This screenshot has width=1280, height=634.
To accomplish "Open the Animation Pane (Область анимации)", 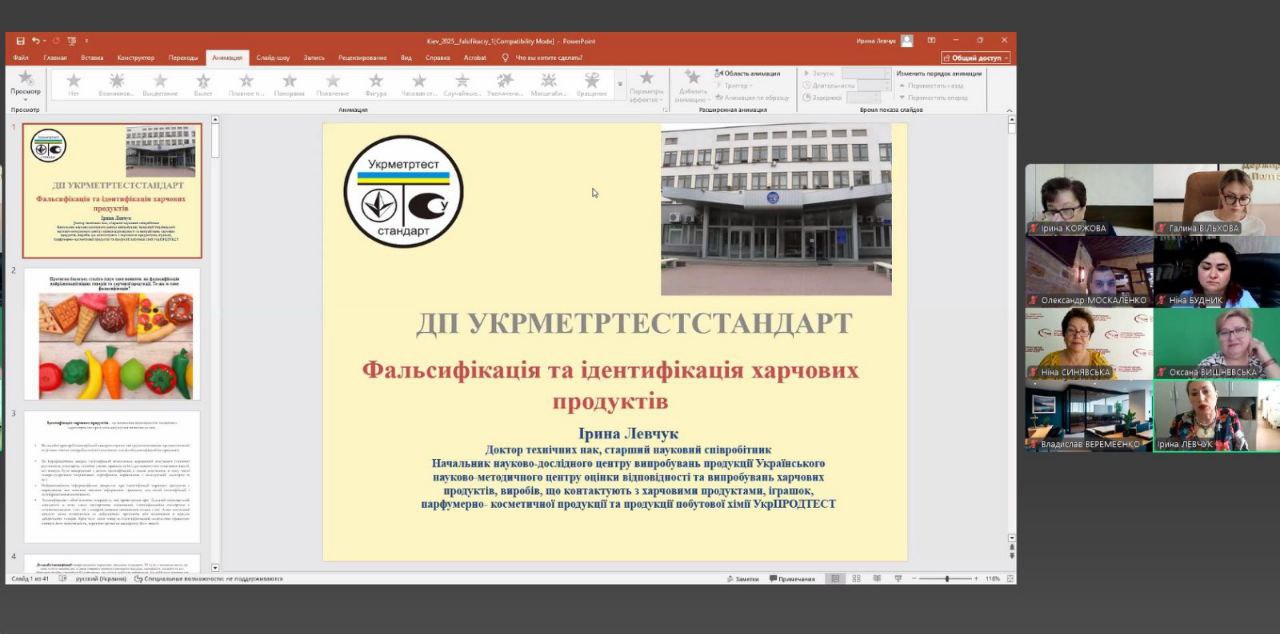I will pyautogui.click(x=748, y=73).
